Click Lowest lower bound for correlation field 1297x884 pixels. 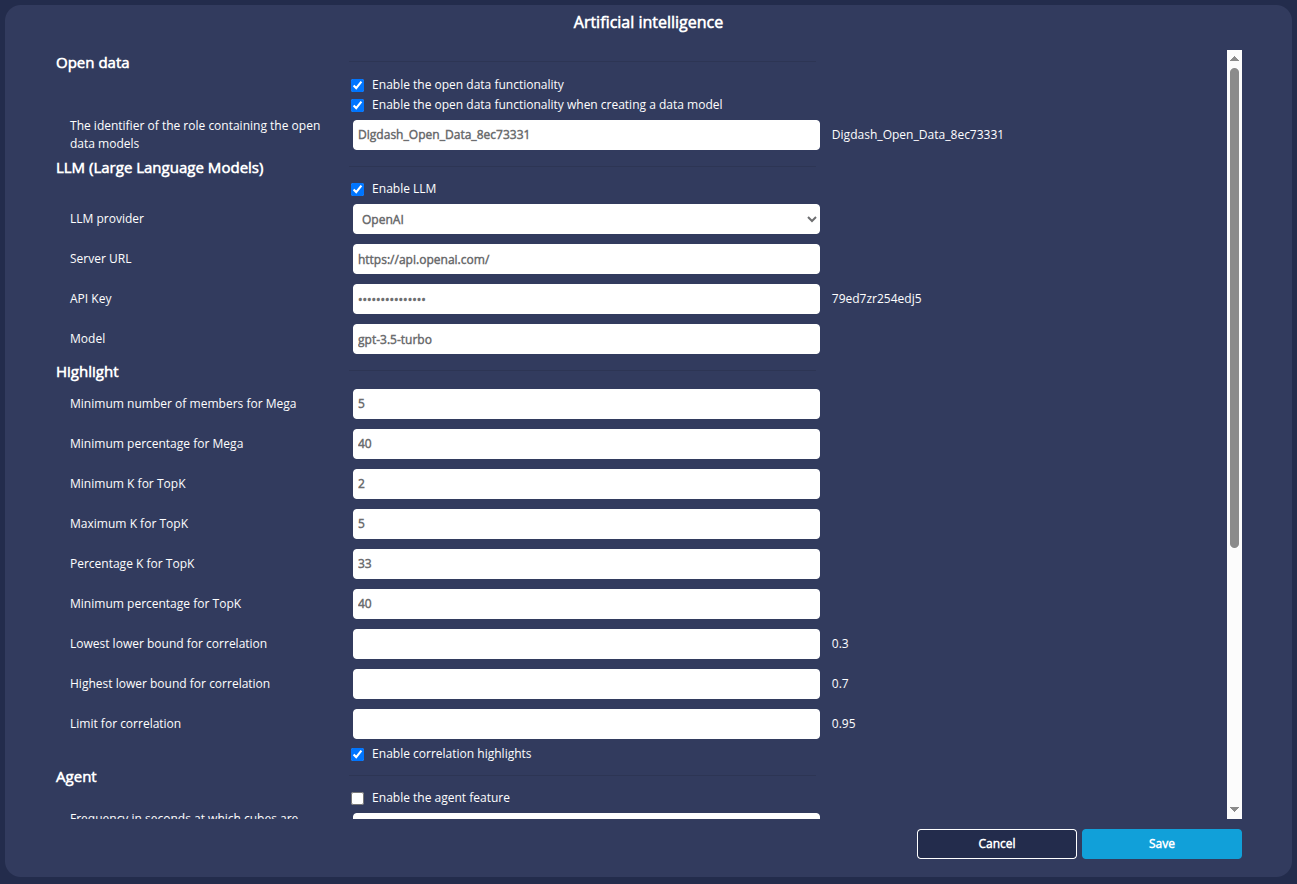tap(586, 644)
